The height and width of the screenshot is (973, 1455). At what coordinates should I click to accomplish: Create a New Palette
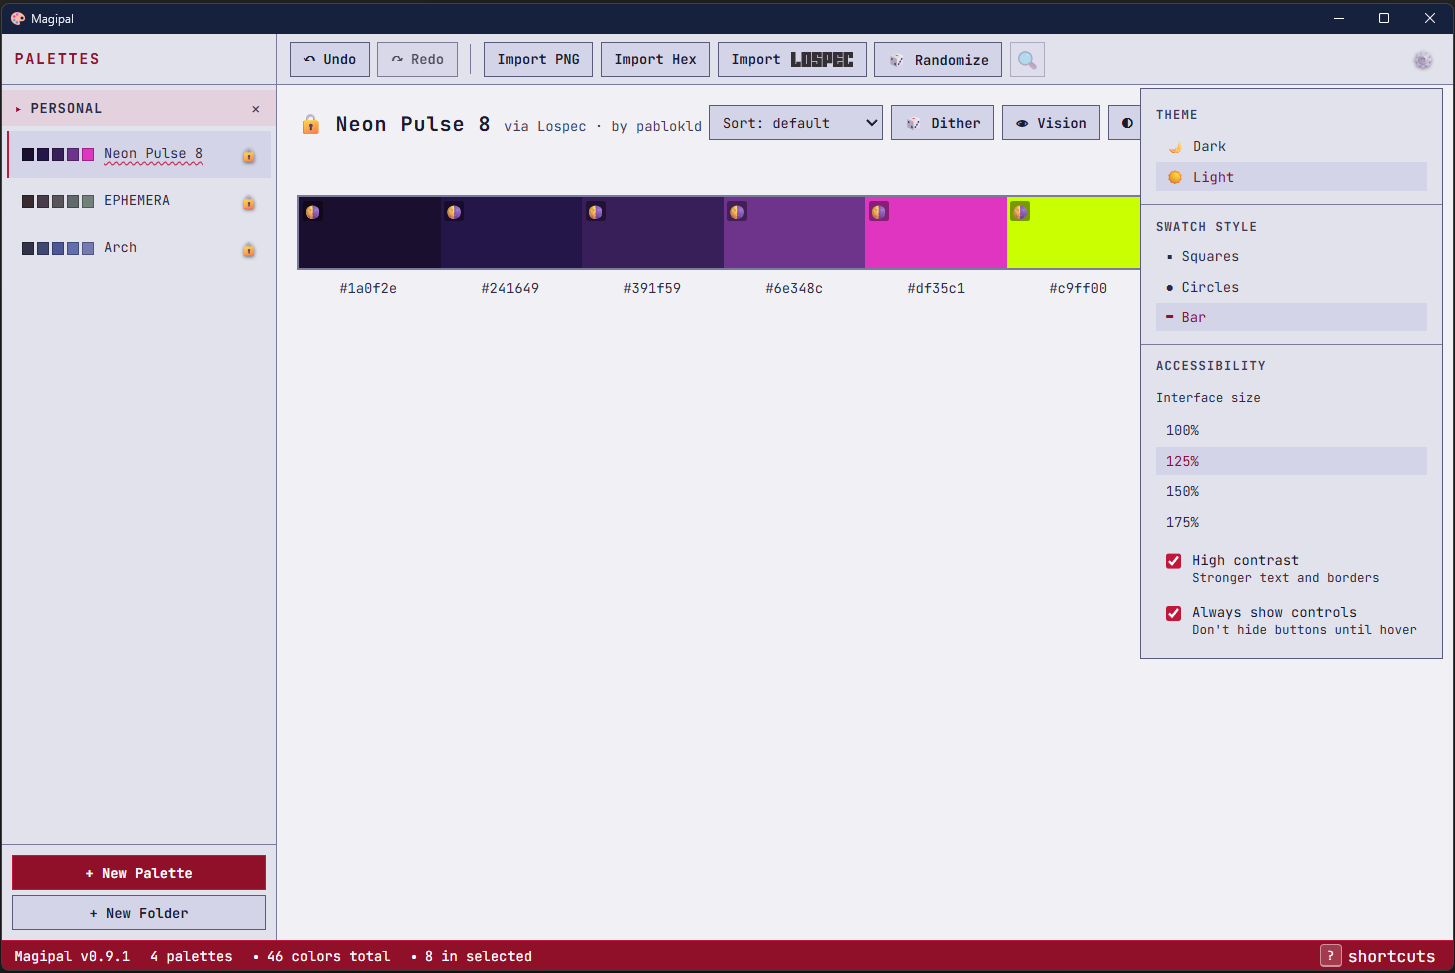coord(139,873)
